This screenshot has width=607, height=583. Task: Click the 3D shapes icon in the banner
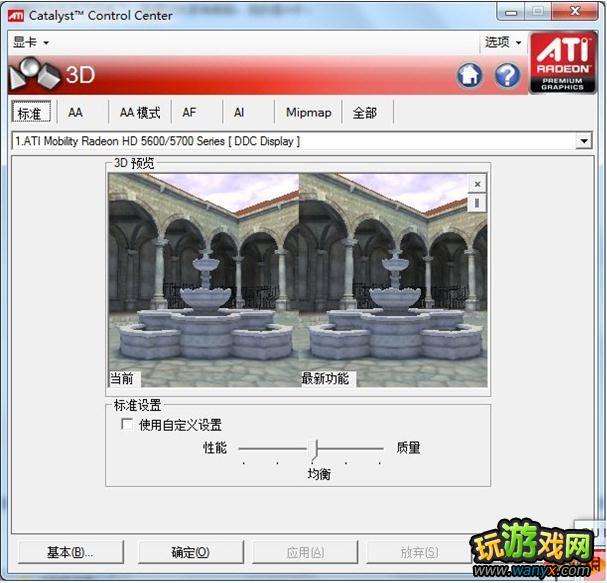click(34, 74)
